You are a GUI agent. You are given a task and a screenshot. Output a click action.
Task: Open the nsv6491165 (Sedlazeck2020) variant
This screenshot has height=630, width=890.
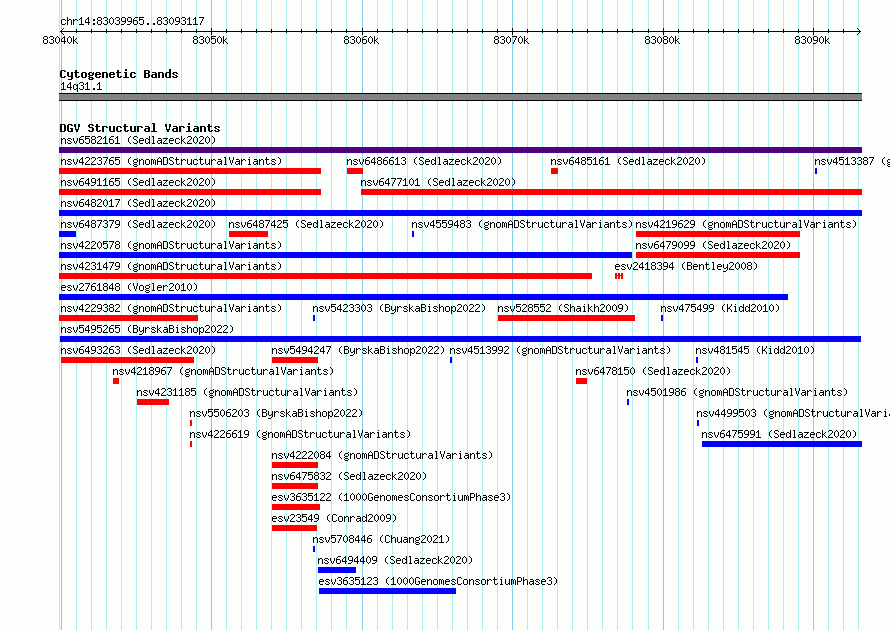138,182
